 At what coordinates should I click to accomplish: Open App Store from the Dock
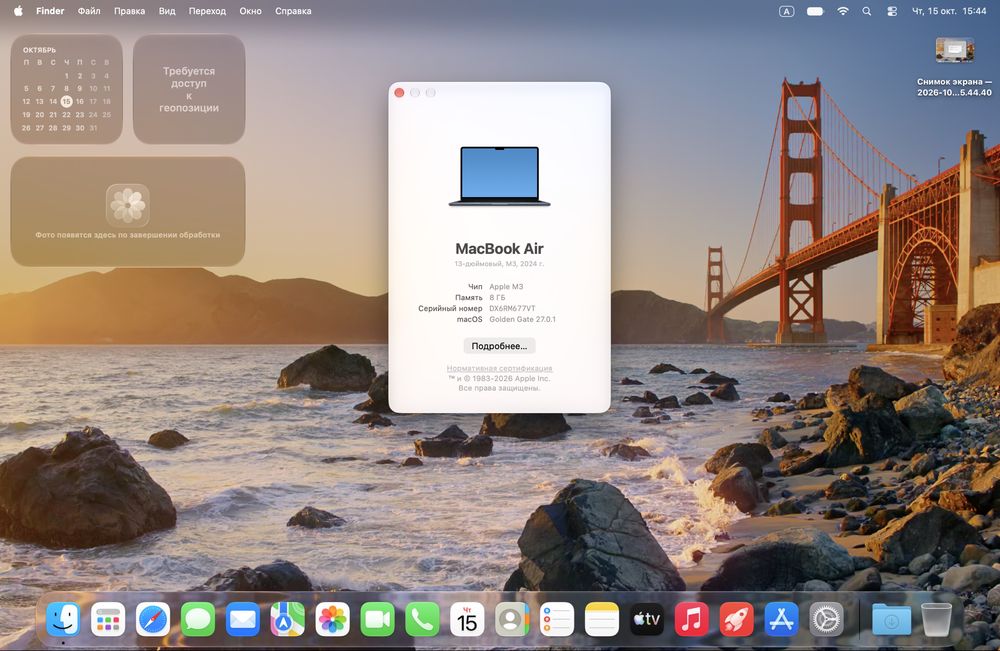click(781, 619)
